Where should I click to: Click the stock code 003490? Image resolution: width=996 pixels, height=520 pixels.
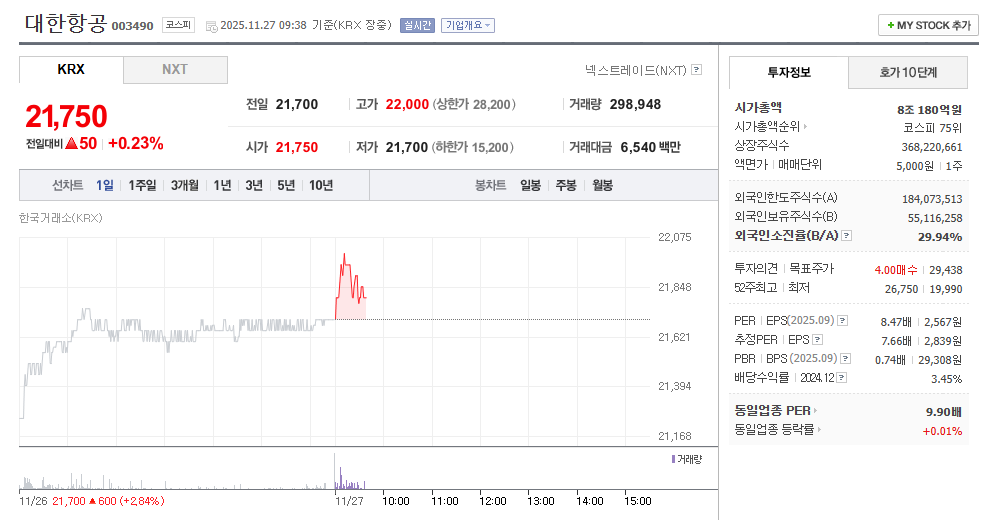click(x=133, y=26)
